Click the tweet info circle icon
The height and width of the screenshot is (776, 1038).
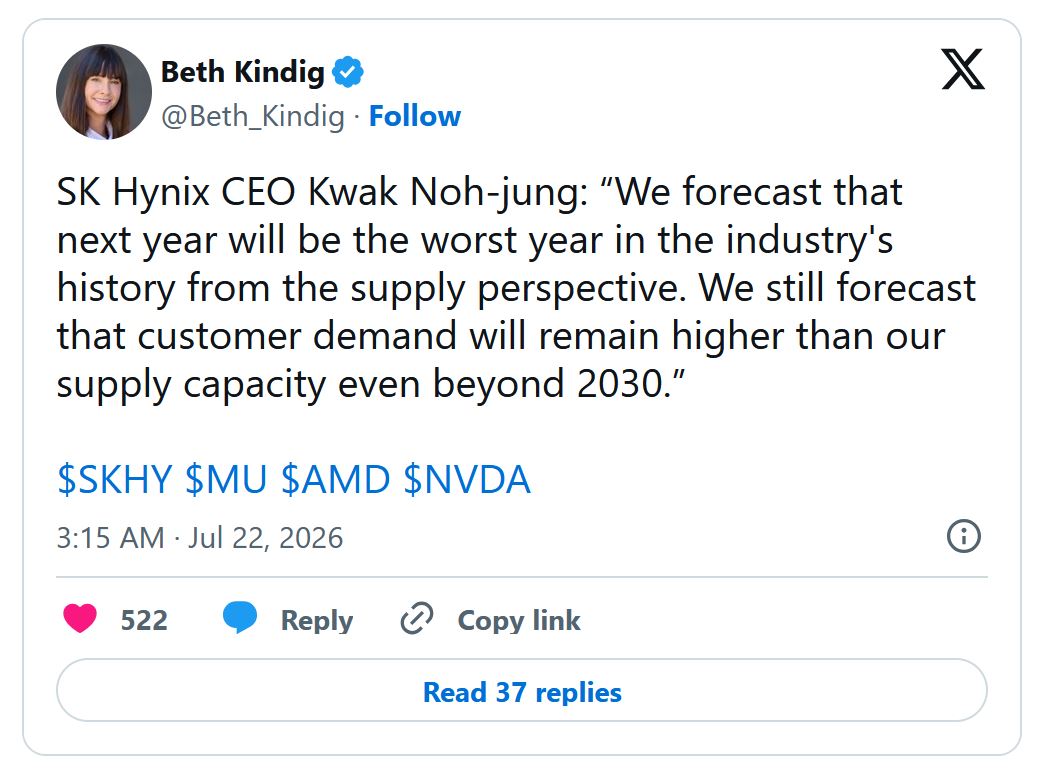[x=964, y=536]
